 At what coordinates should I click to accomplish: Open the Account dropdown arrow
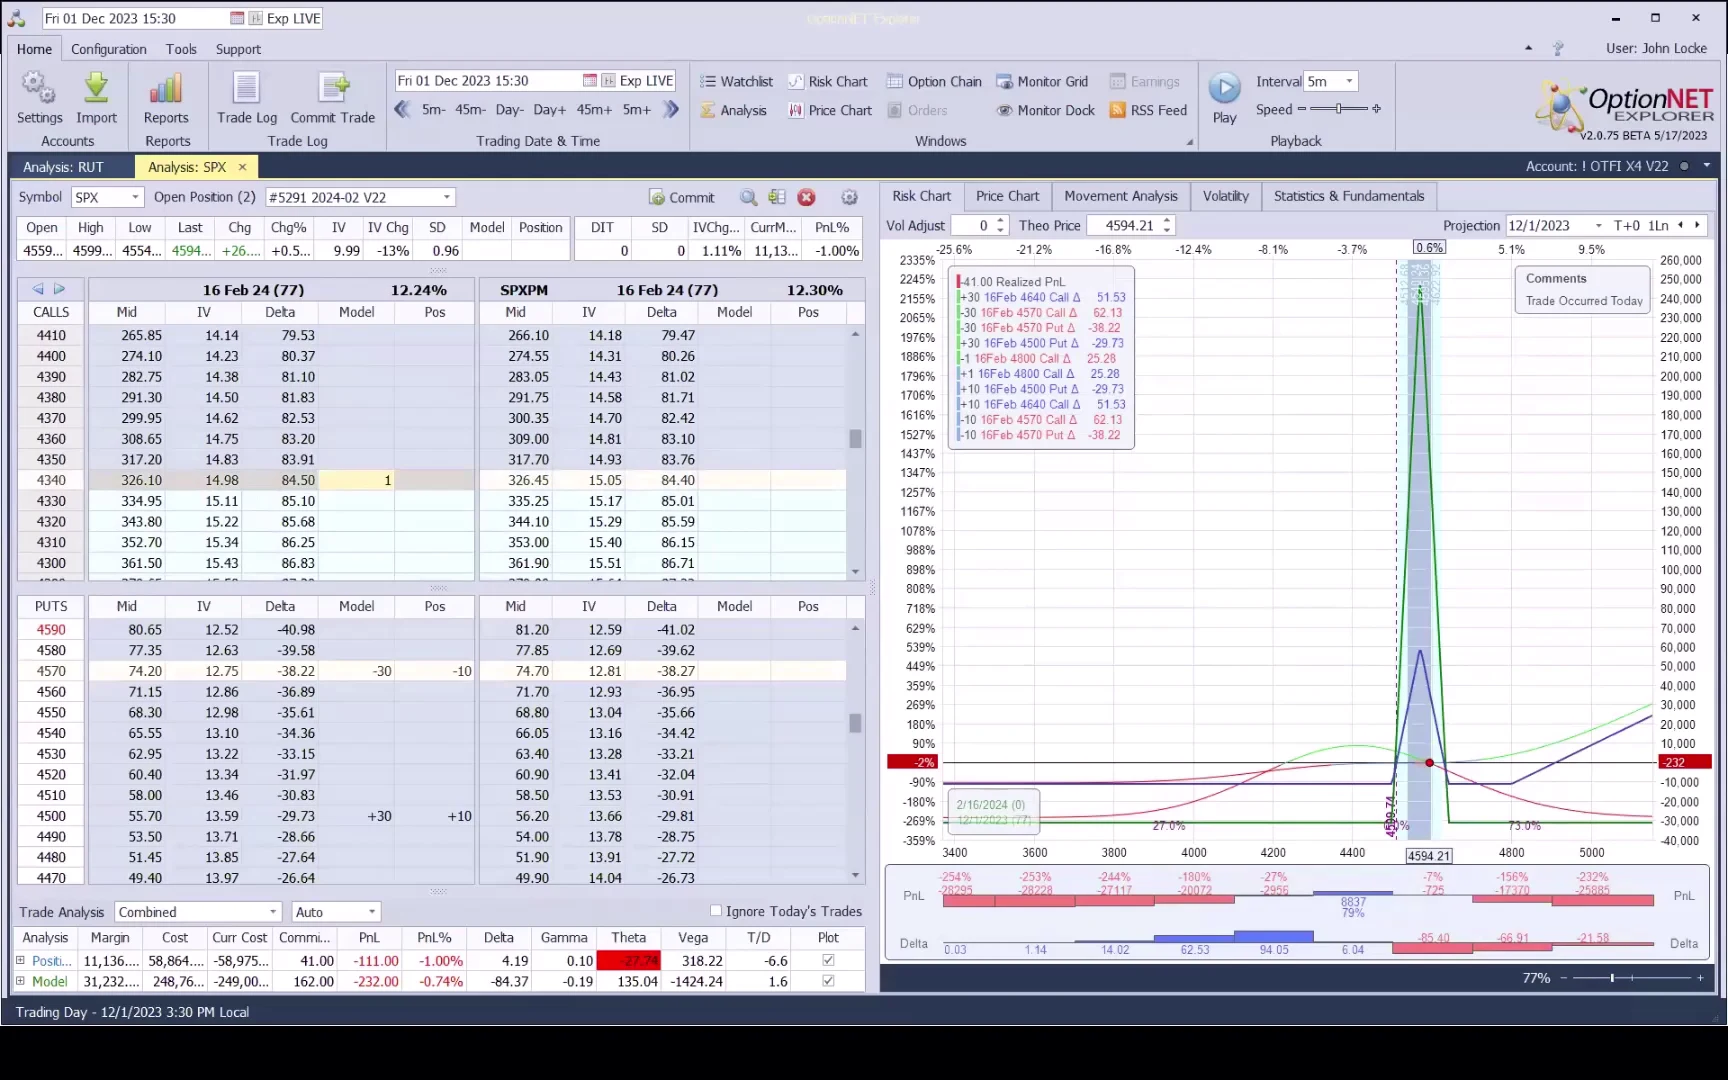pos(1706,166)
